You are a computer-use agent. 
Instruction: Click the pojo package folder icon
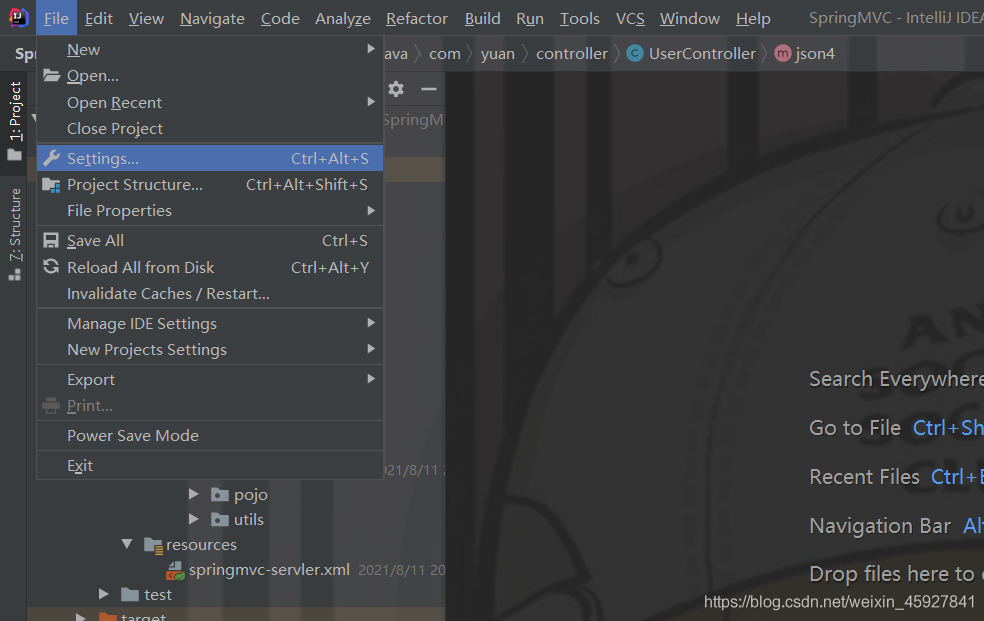219,495
